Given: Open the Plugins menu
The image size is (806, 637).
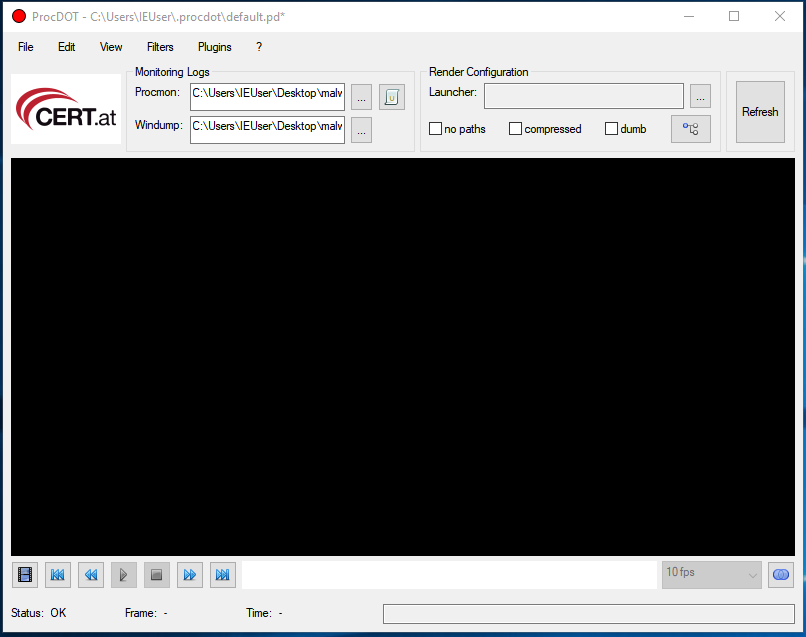Looking at the screenshot, I should [215, 47].
